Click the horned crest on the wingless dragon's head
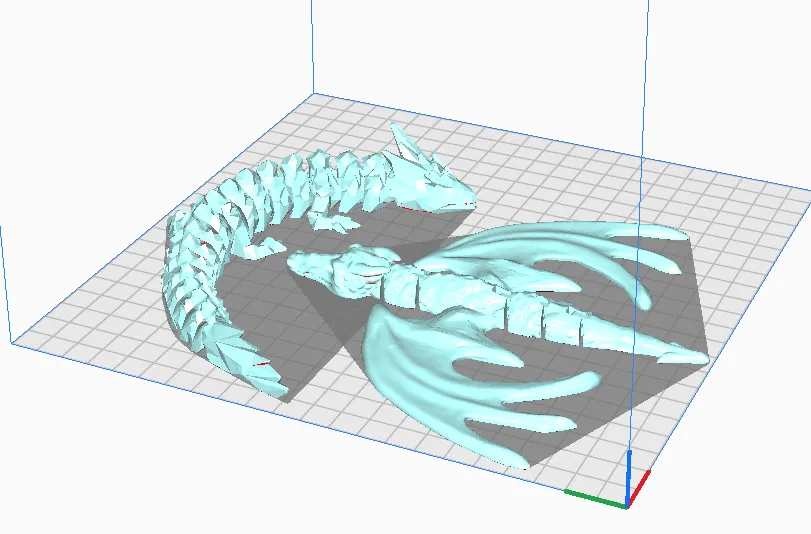The height and width of the screenshot is (534, 811). [x=407, y=143]
